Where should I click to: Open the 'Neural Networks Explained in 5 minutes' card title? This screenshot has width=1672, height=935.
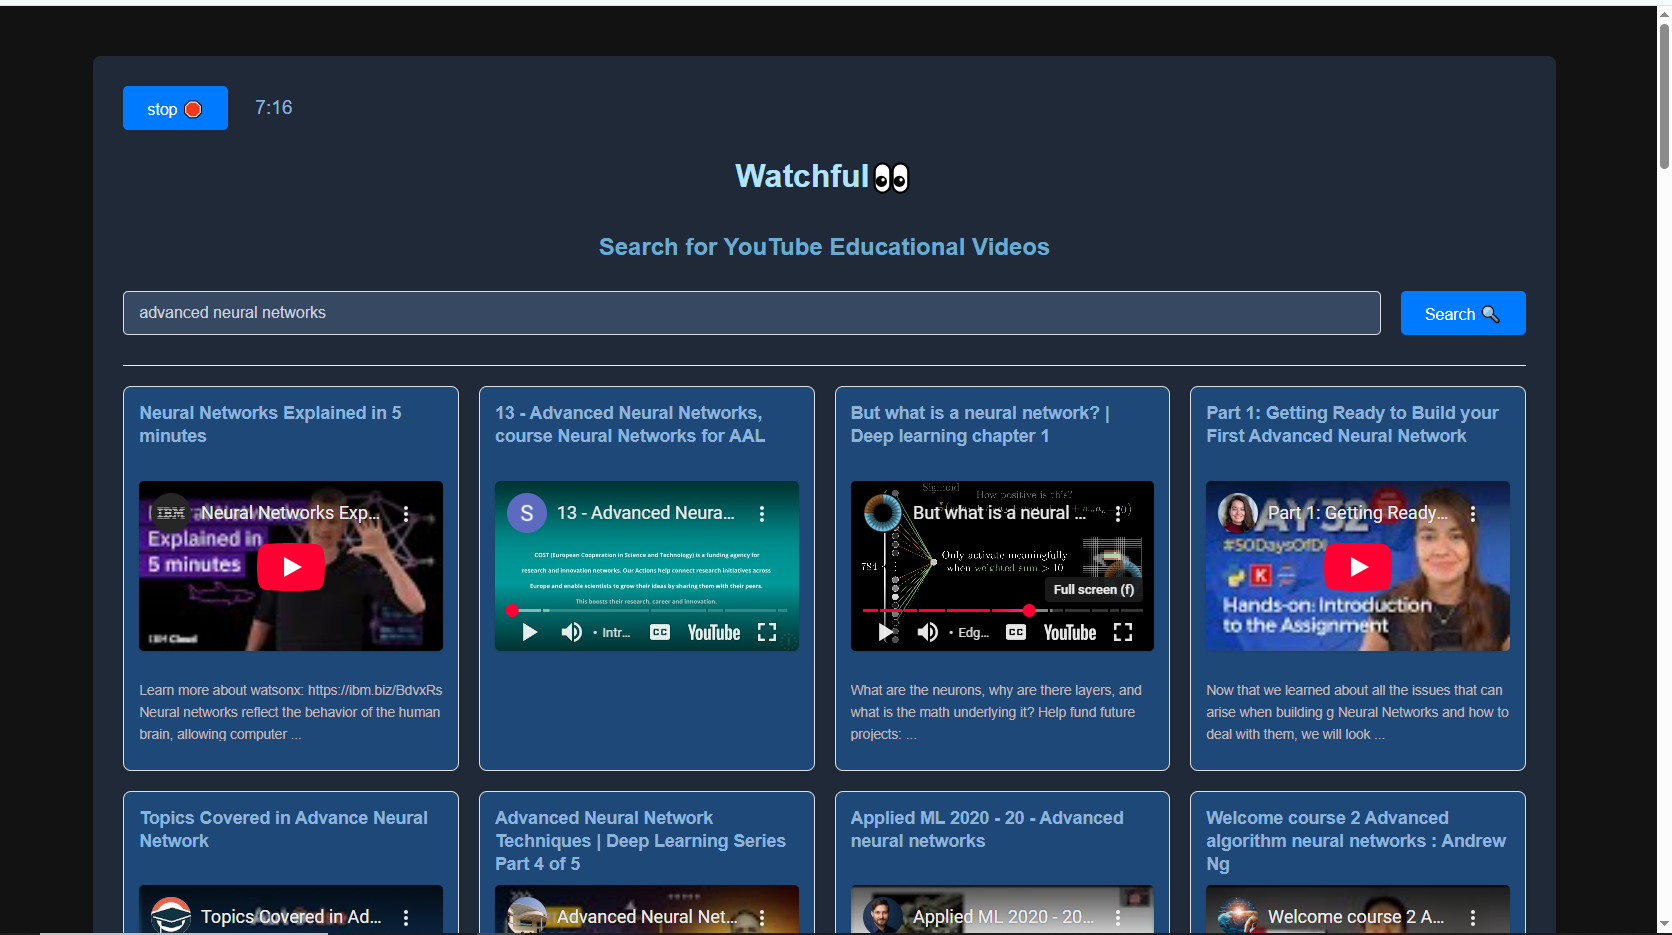pyautogui.click(x=270, y=424)
